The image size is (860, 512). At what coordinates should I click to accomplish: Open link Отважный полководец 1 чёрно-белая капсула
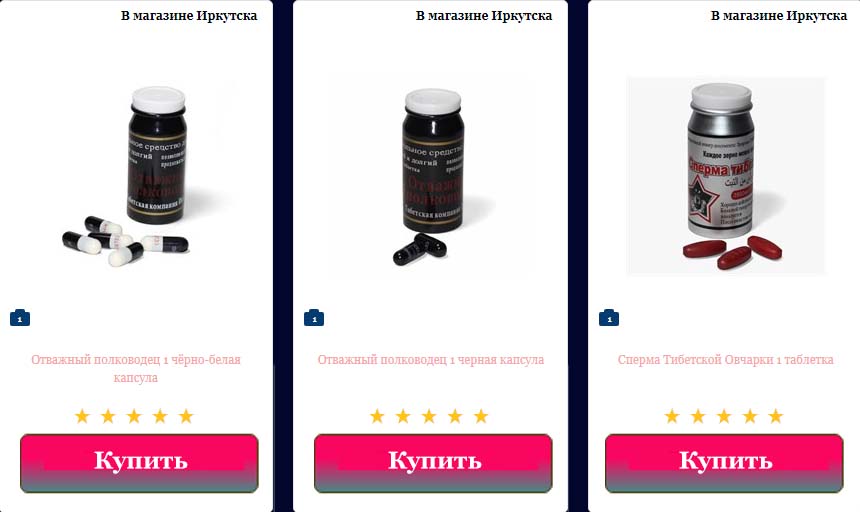(x=135, y=368)
